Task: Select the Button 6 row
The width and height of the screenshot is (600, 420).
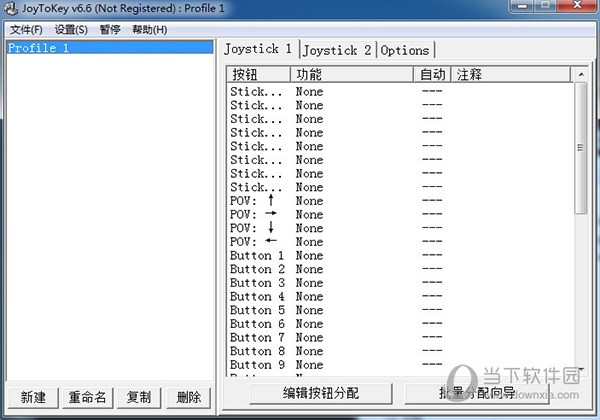Action: [400, 324]
